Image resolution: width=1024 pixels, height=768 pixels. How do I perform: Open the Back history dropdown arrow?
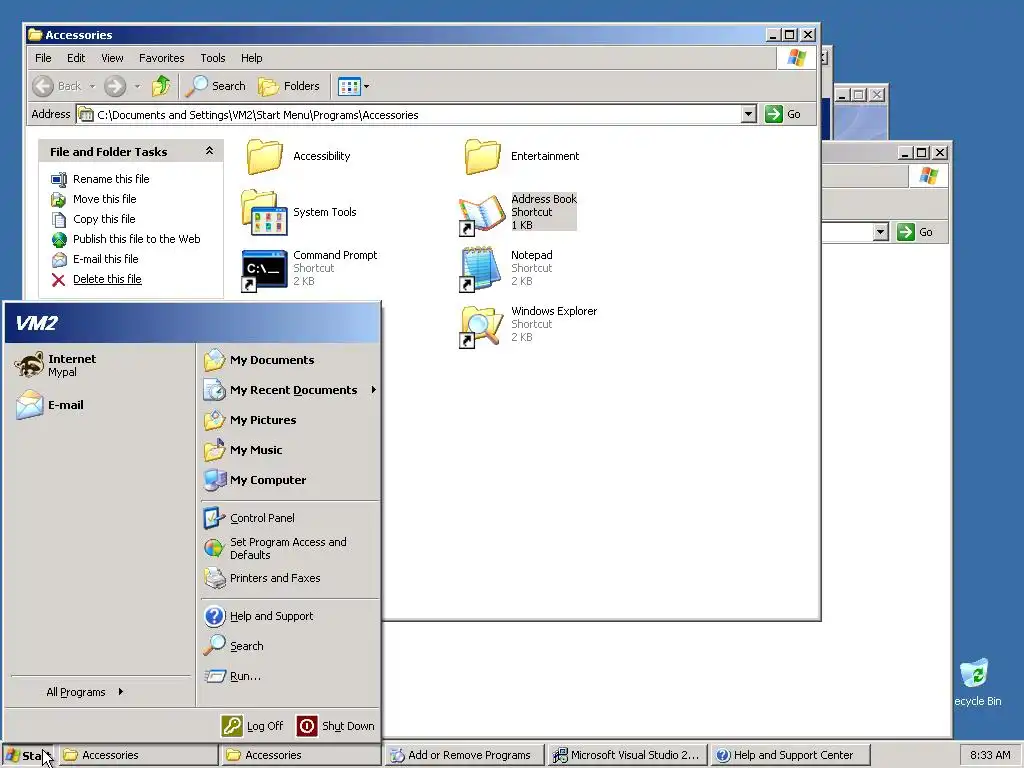tap(92, 86)
